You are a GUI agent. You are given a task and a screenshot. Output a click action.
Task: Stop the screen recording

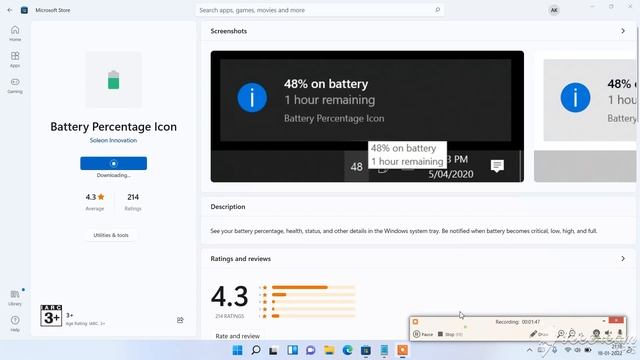click(x=450, y=334)
